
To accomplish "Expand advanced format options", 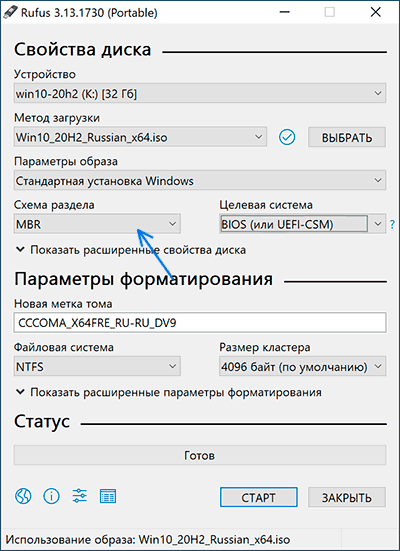I will pyautogui.click(x=169, y=392).
